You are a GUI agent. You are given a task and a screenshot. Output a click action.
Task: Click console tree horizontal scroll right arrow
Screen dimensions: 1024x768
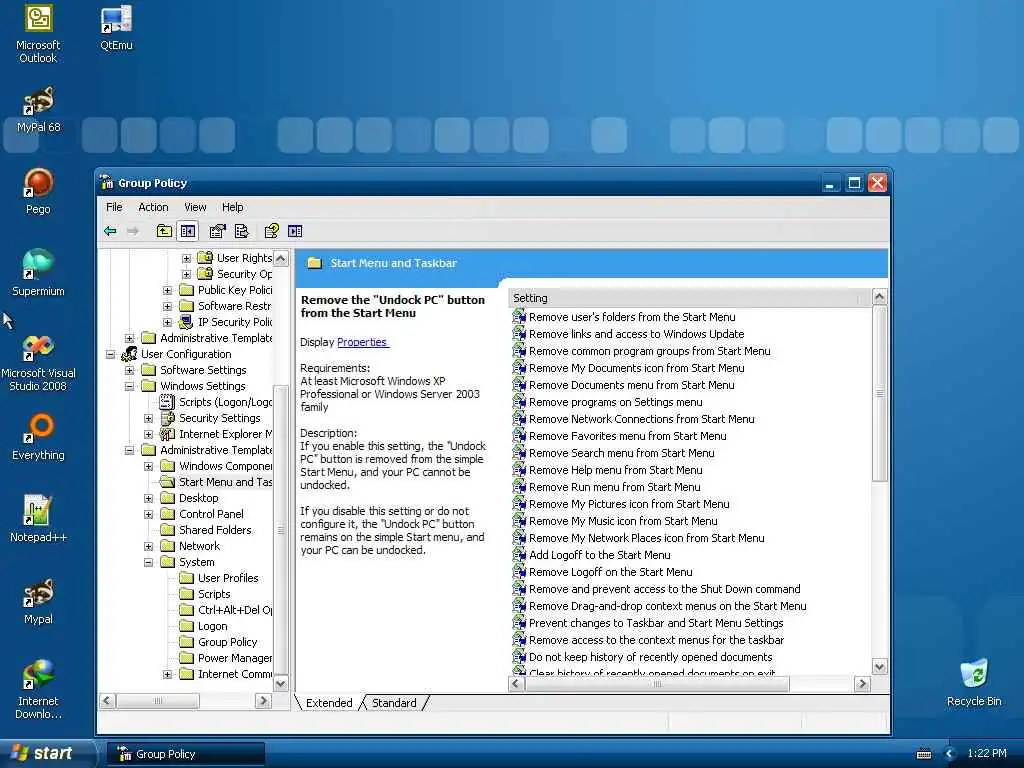coord(263,701)
